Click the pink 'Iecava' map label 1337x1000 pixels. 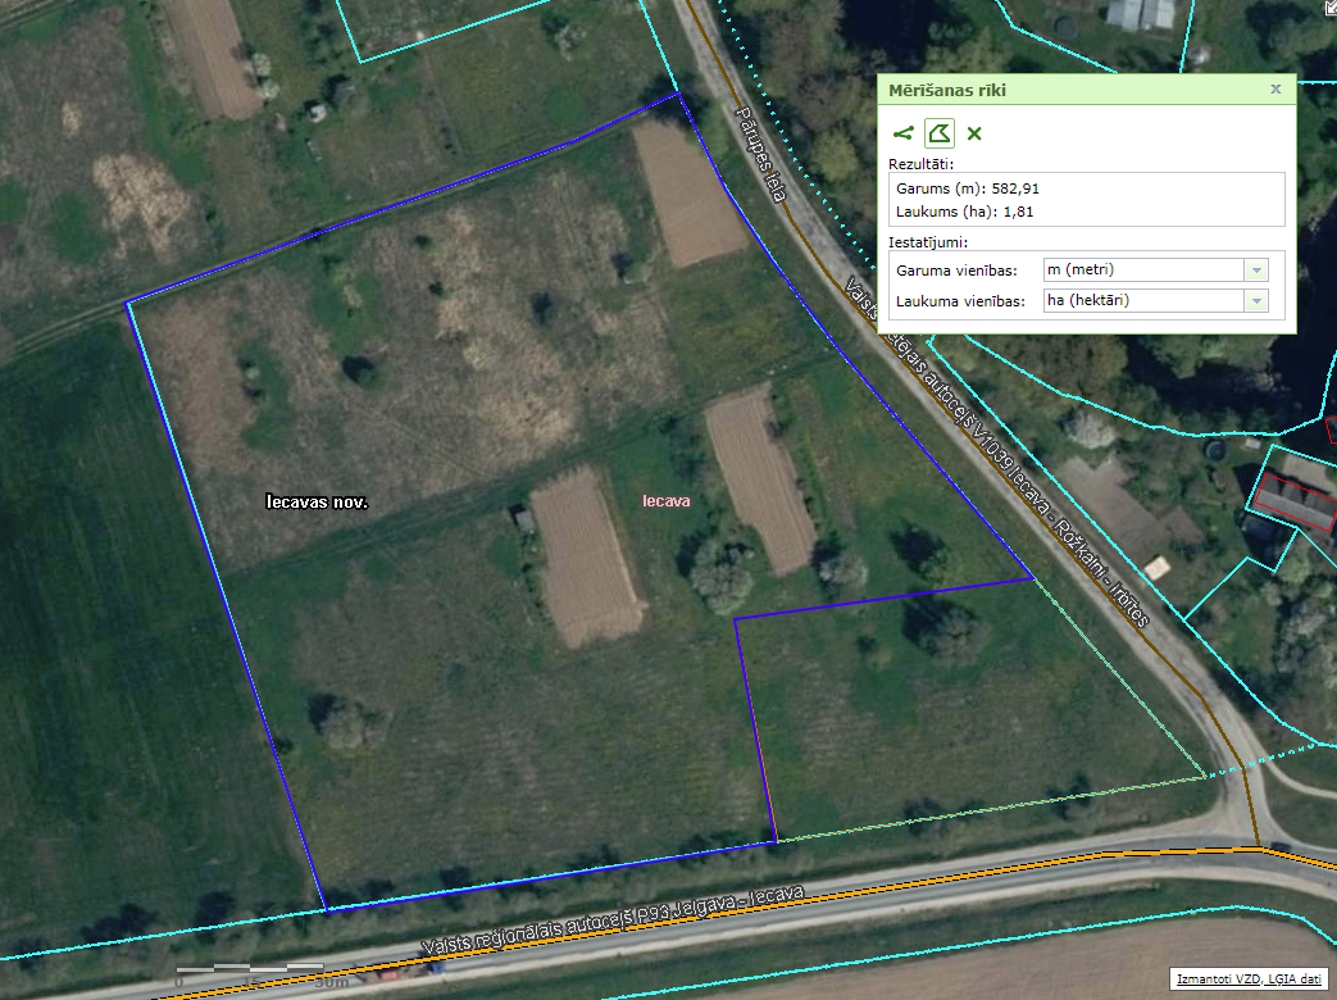(666, 501)
